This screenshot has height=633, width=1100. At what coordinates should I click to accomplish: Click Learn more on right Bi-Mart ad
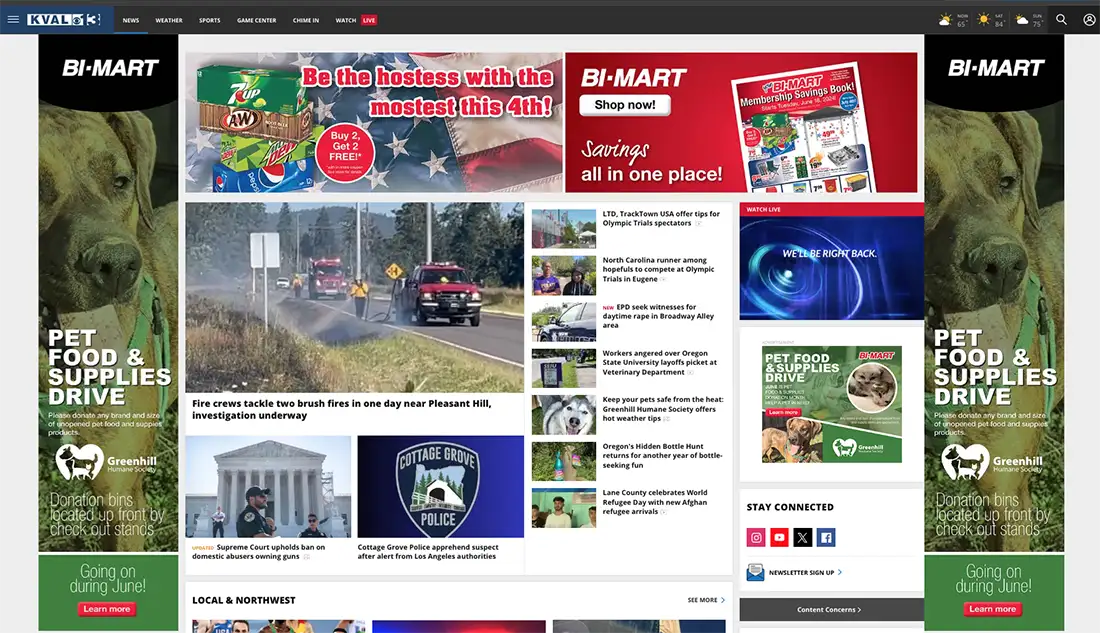(993, 609)
